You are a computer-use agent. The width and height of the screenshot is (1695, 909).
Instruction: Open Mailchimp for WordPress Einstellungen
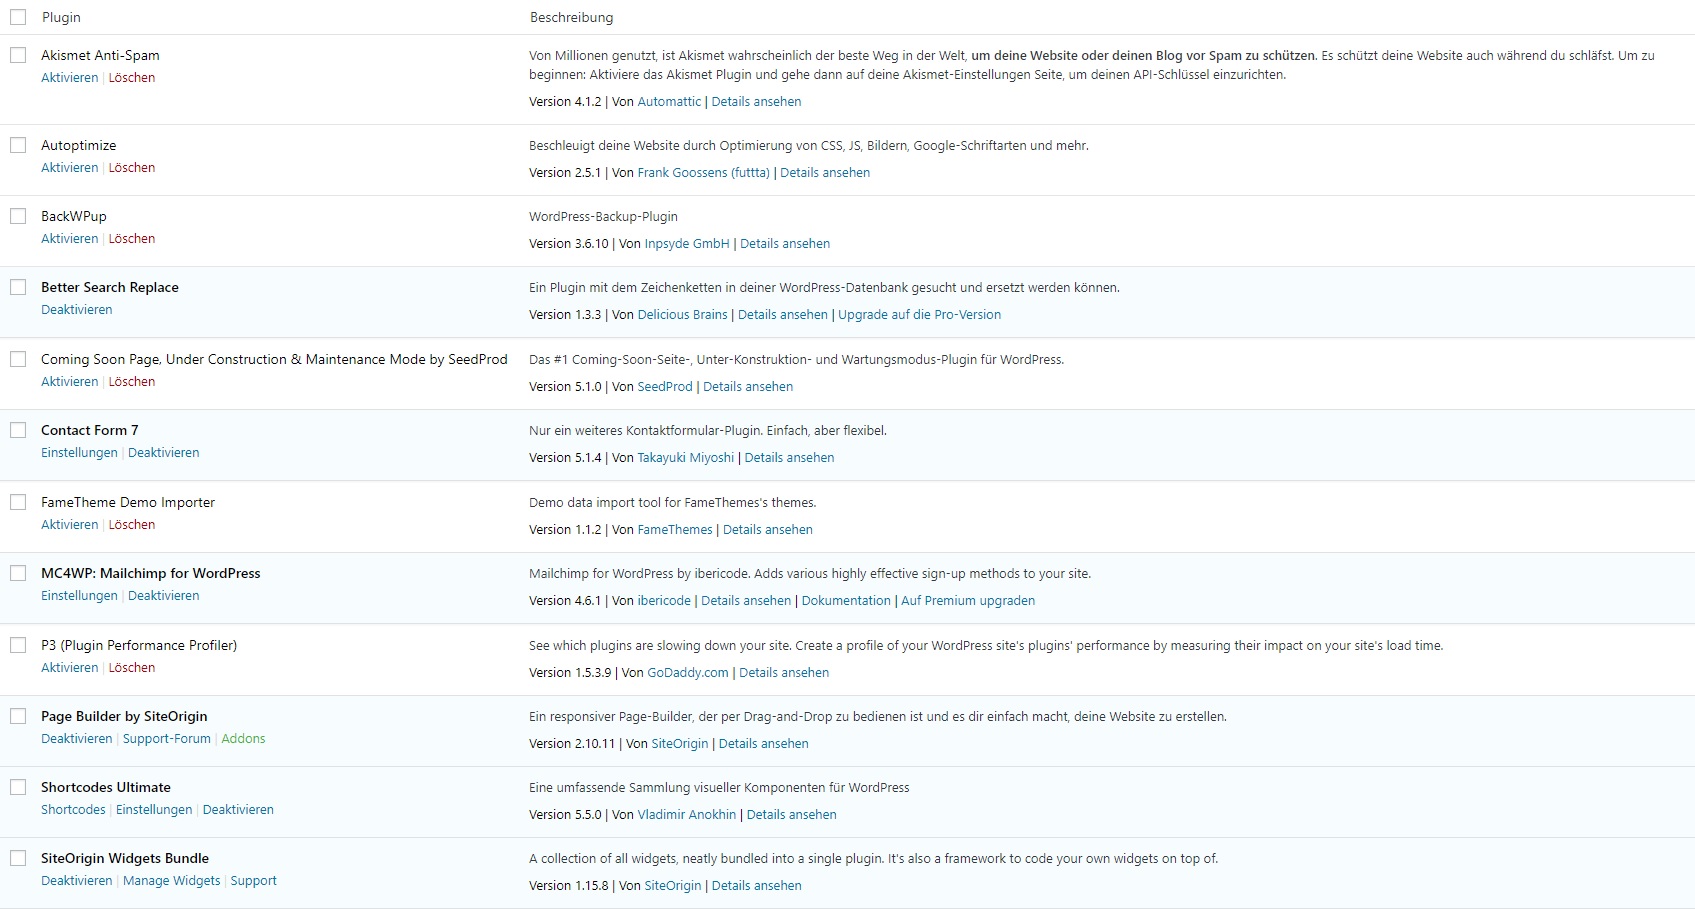(x=79, y=596)
